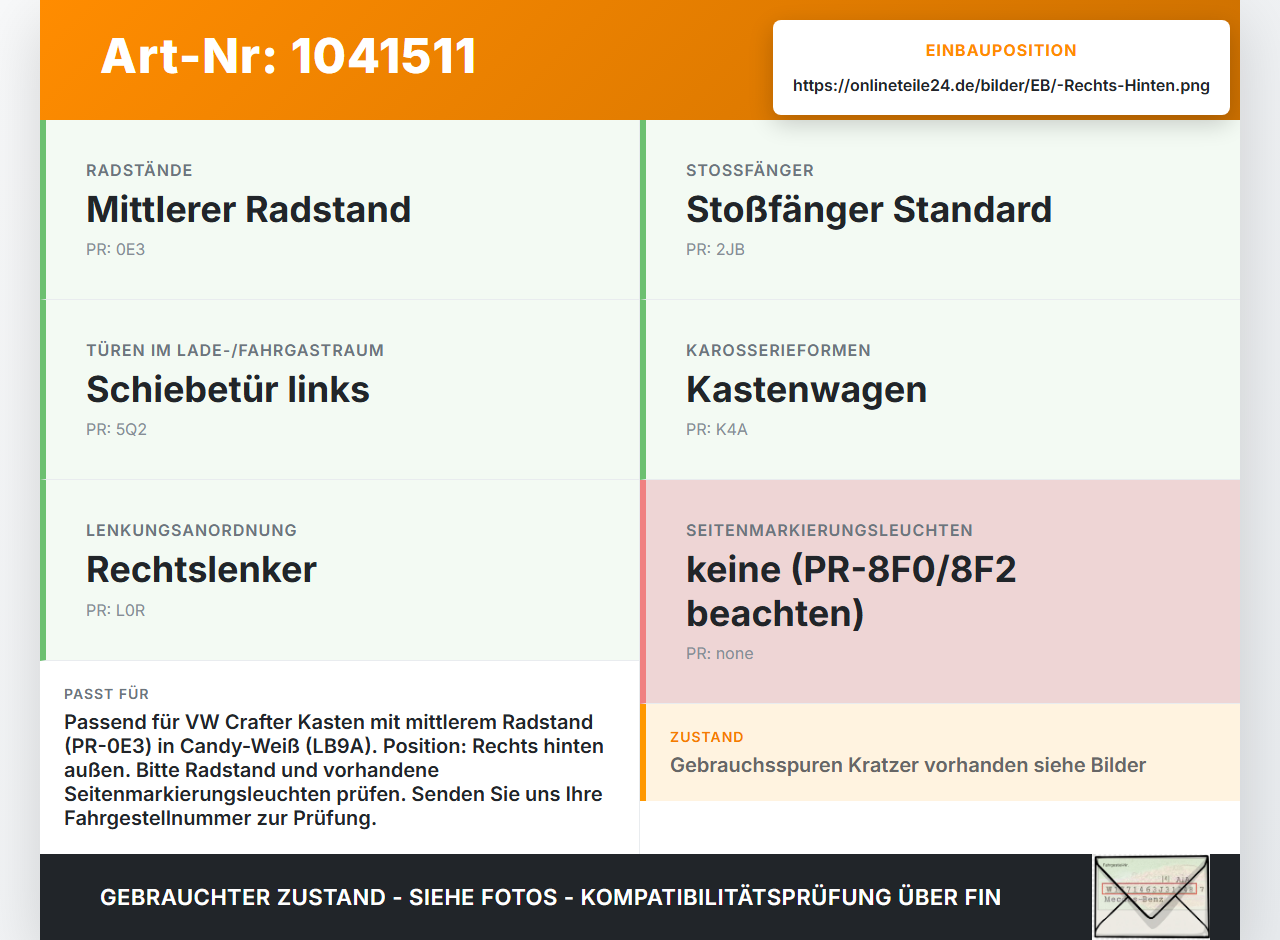Select the Kastenwagen value
Image resolution: width=1280 pixels, height=940 pixels.
(x=806, y=389)
